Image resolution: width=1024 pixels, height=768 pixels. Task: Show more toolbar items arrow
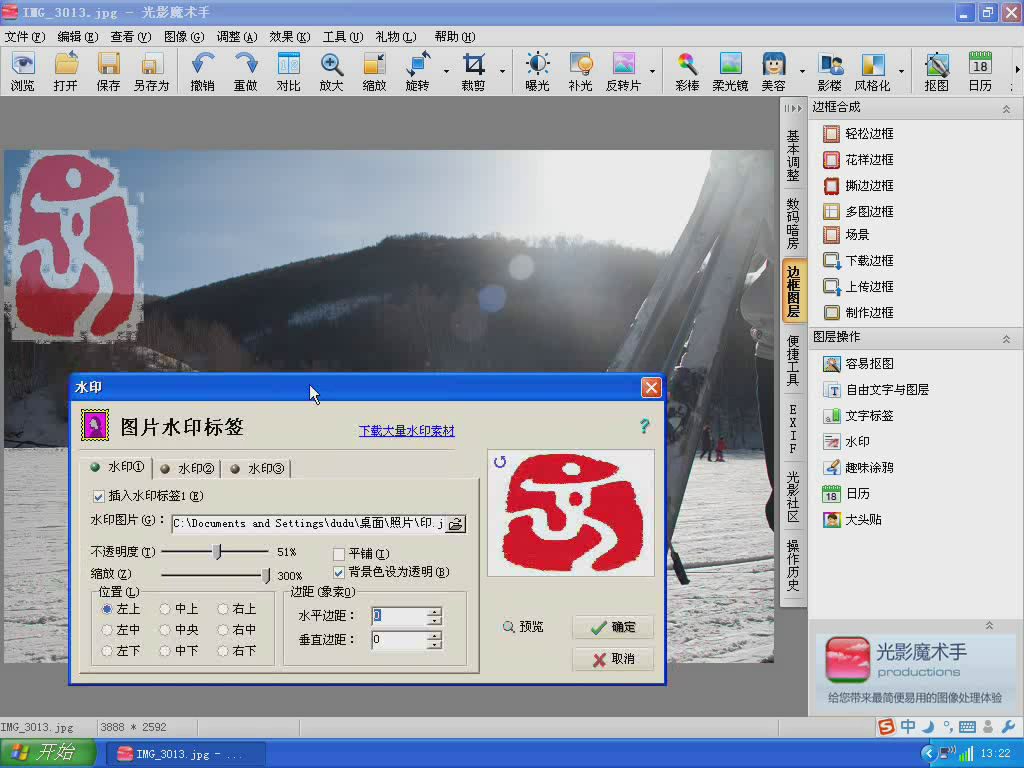click(x=1017, y=69)
